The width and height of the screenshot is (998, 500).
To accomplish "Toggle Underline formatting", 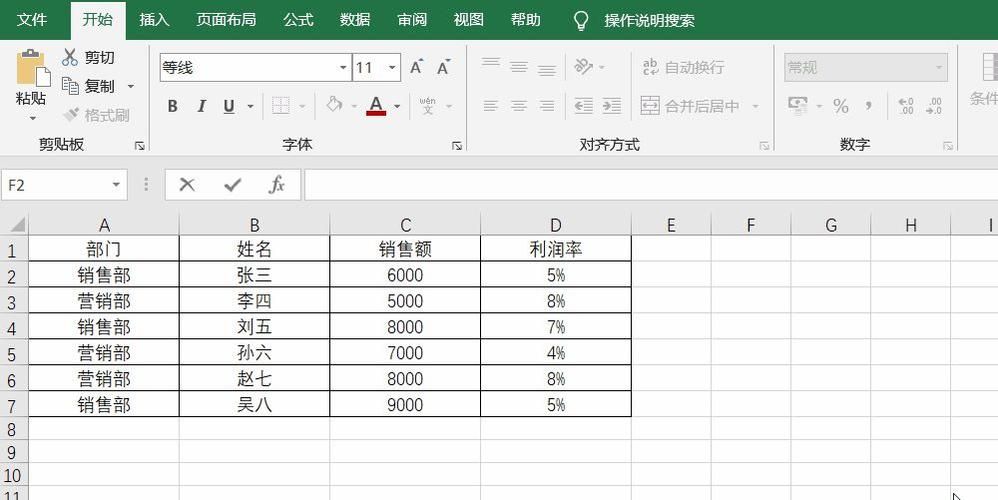I will click(x=229, y=106).
